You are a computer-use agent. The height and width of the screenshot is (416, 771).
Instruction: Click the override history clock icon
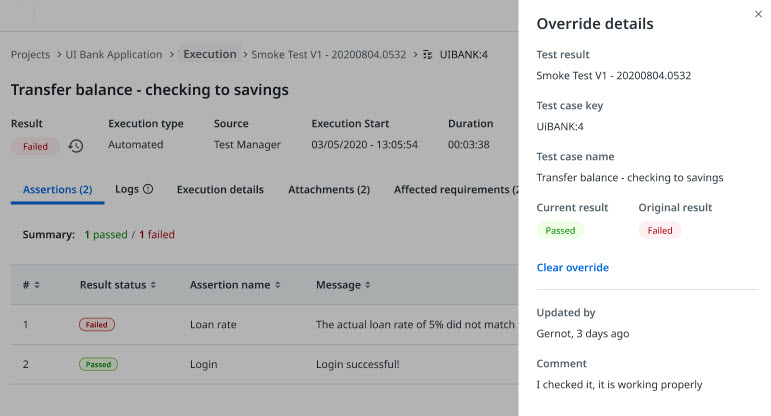[76, 146]
